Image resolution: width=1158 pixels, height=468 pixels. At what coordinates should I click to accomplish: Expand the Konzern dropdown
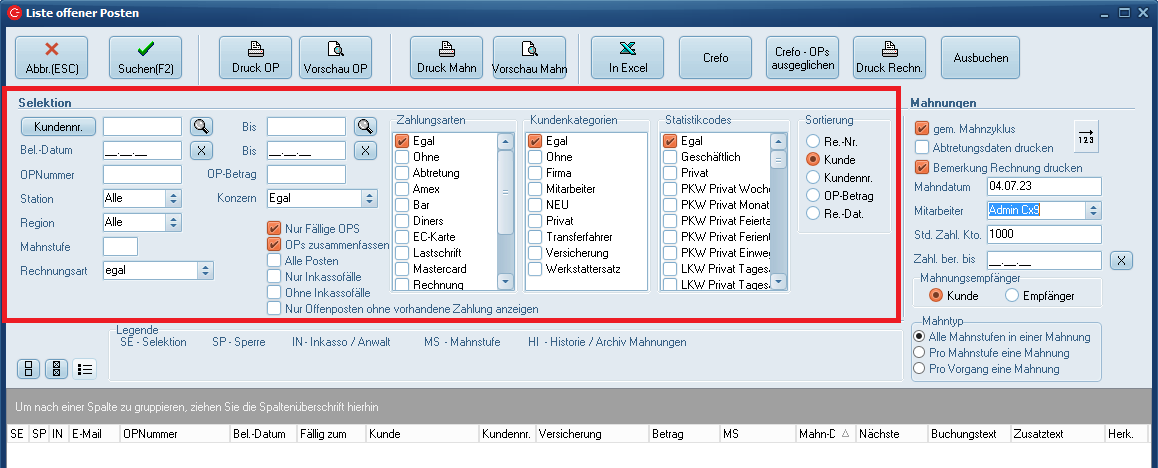tap(370, 198)
